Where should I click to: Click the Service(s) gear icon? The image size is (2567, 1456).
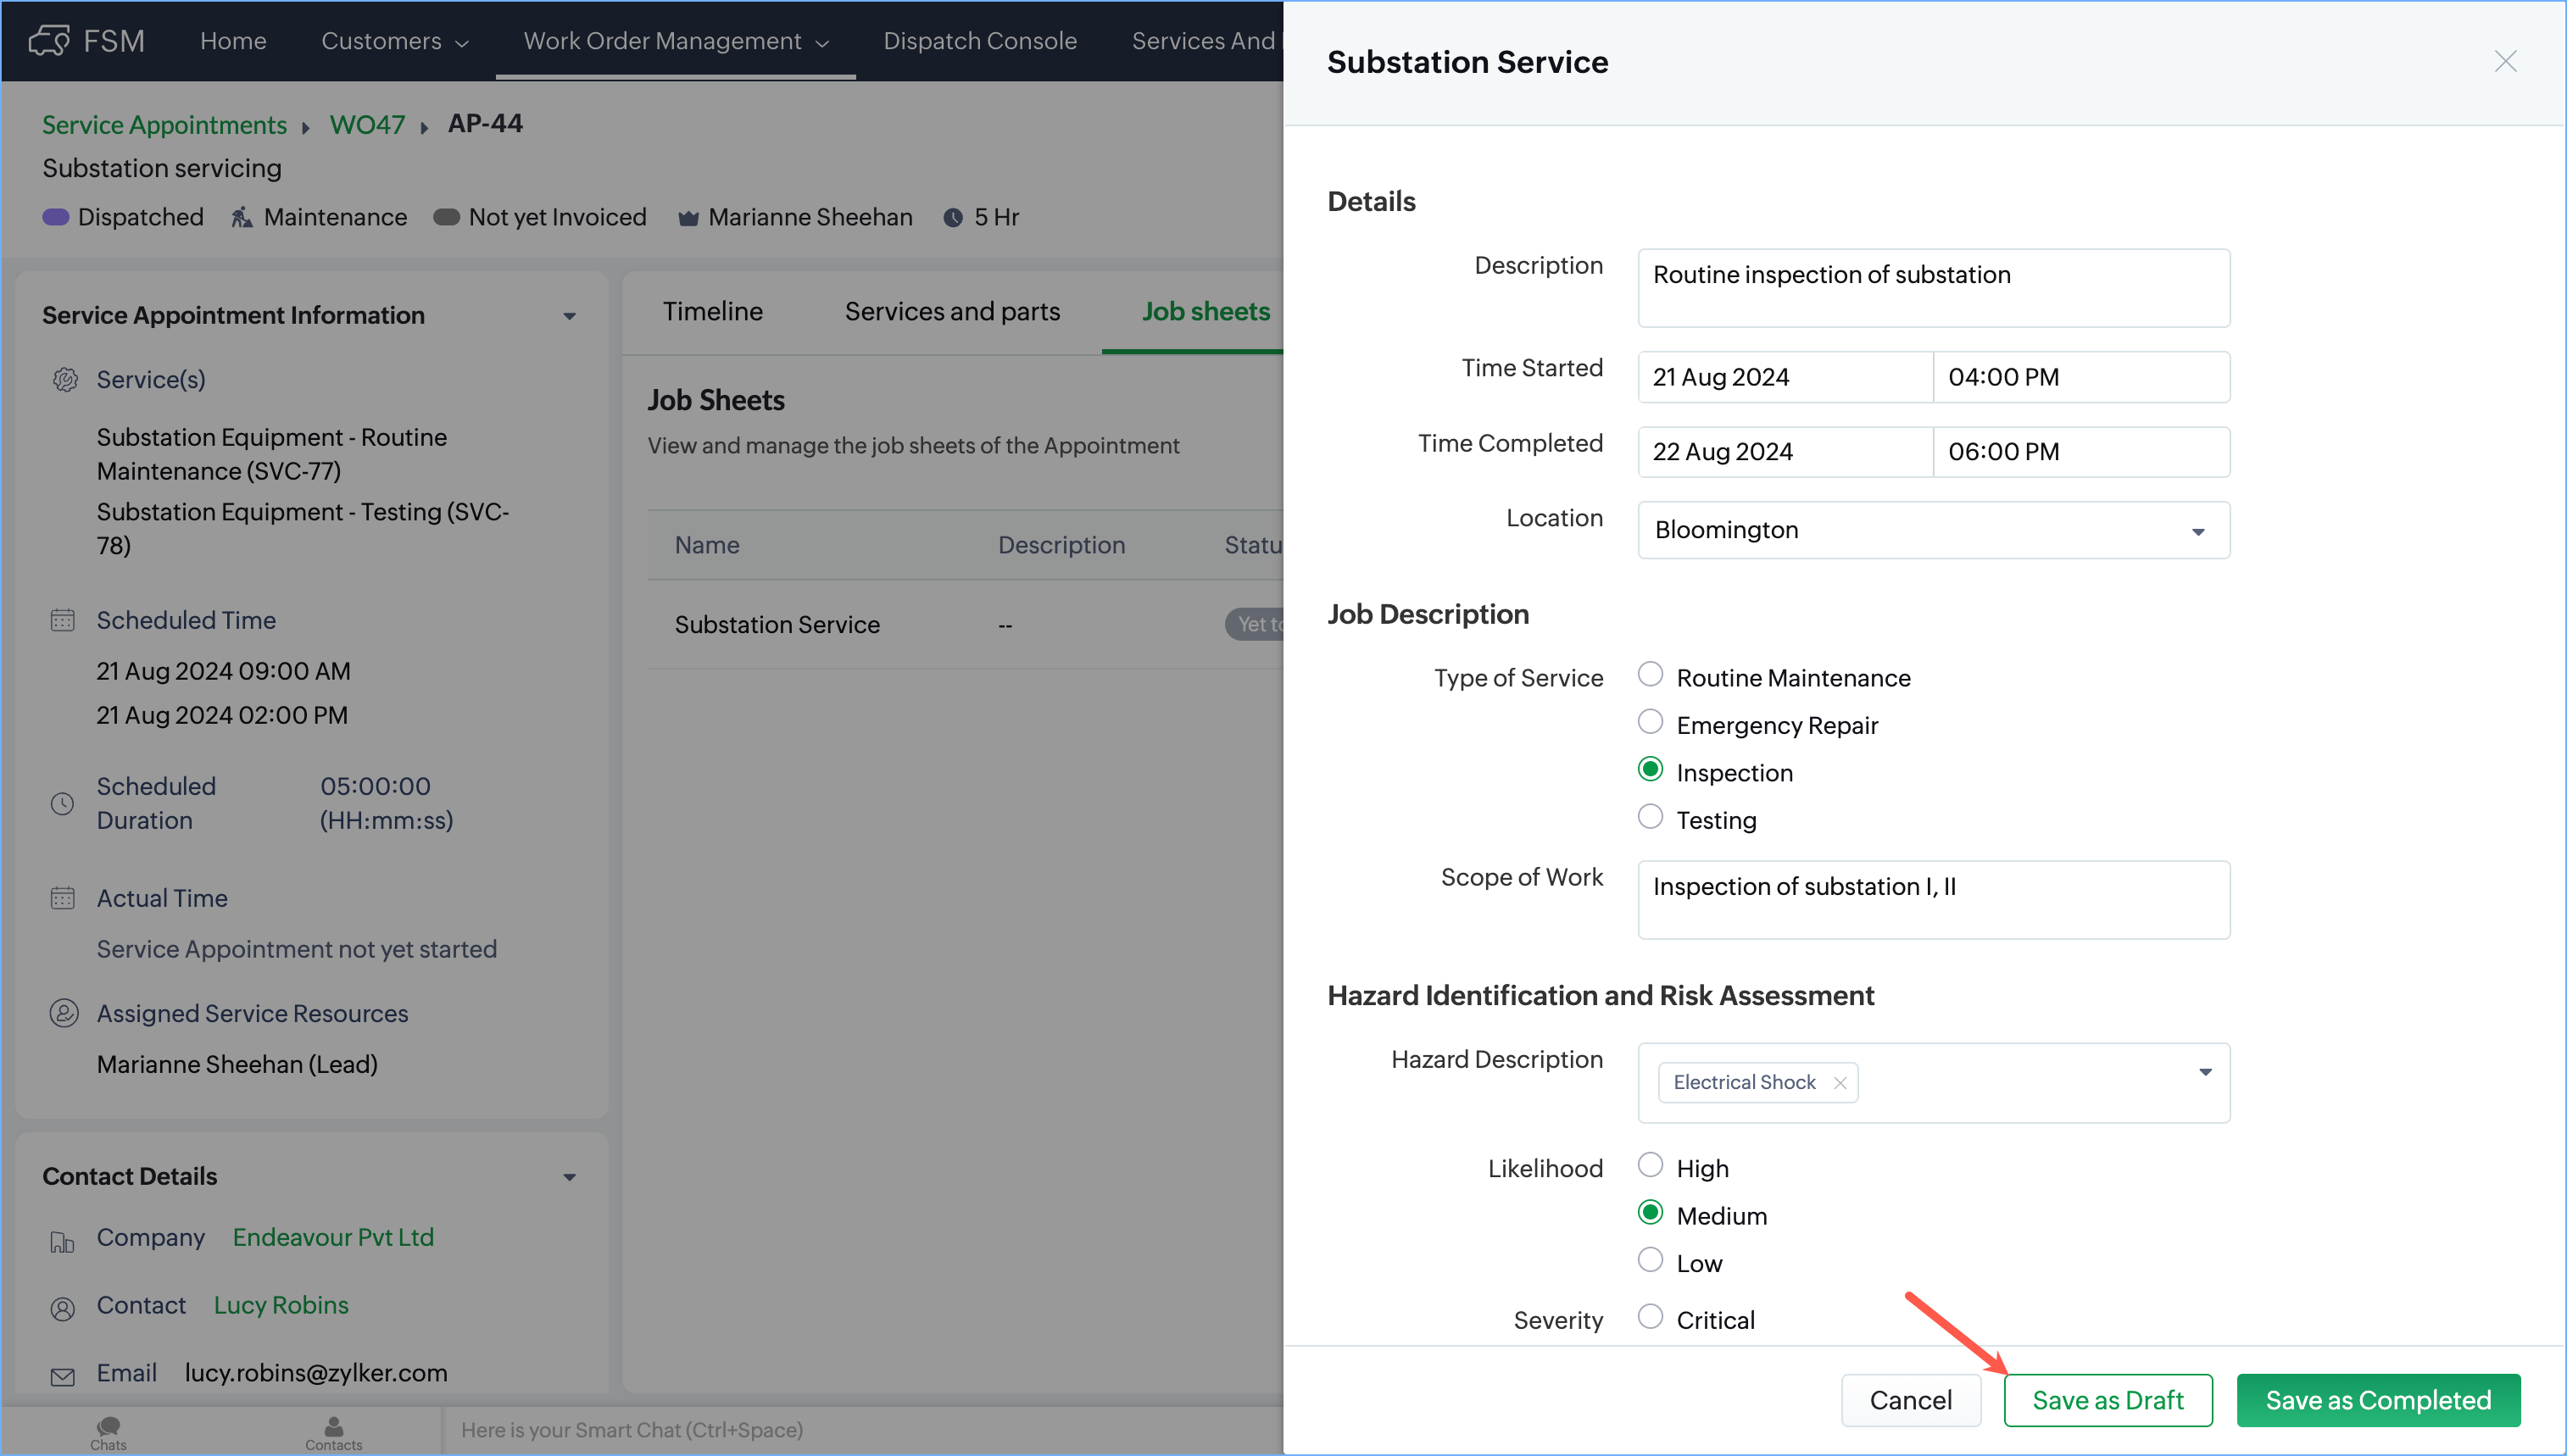coord(65,380)
